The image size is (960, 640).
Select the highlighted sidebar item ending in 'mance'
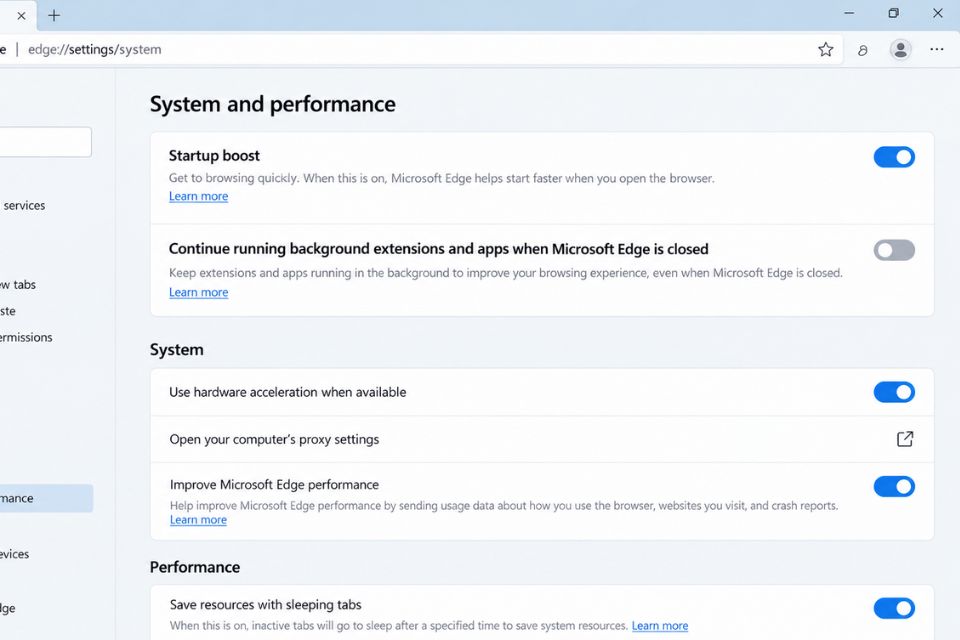coord(47,499)
